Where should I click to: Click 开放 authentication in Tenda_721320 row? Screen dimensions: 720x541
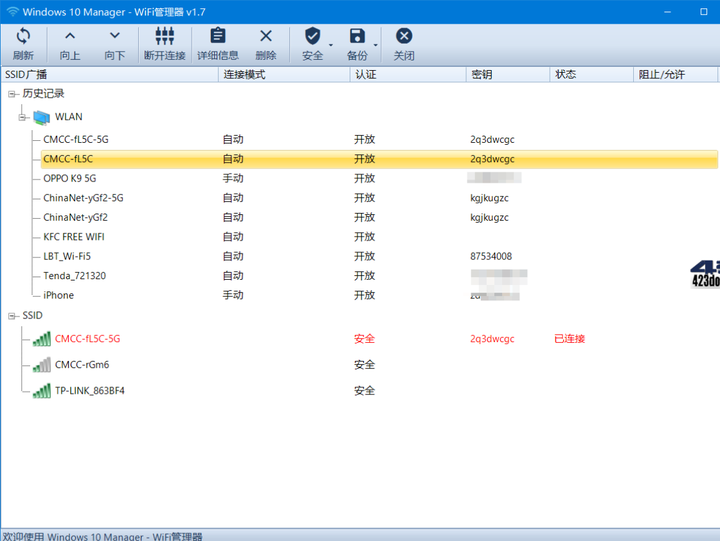pos(365,276)
